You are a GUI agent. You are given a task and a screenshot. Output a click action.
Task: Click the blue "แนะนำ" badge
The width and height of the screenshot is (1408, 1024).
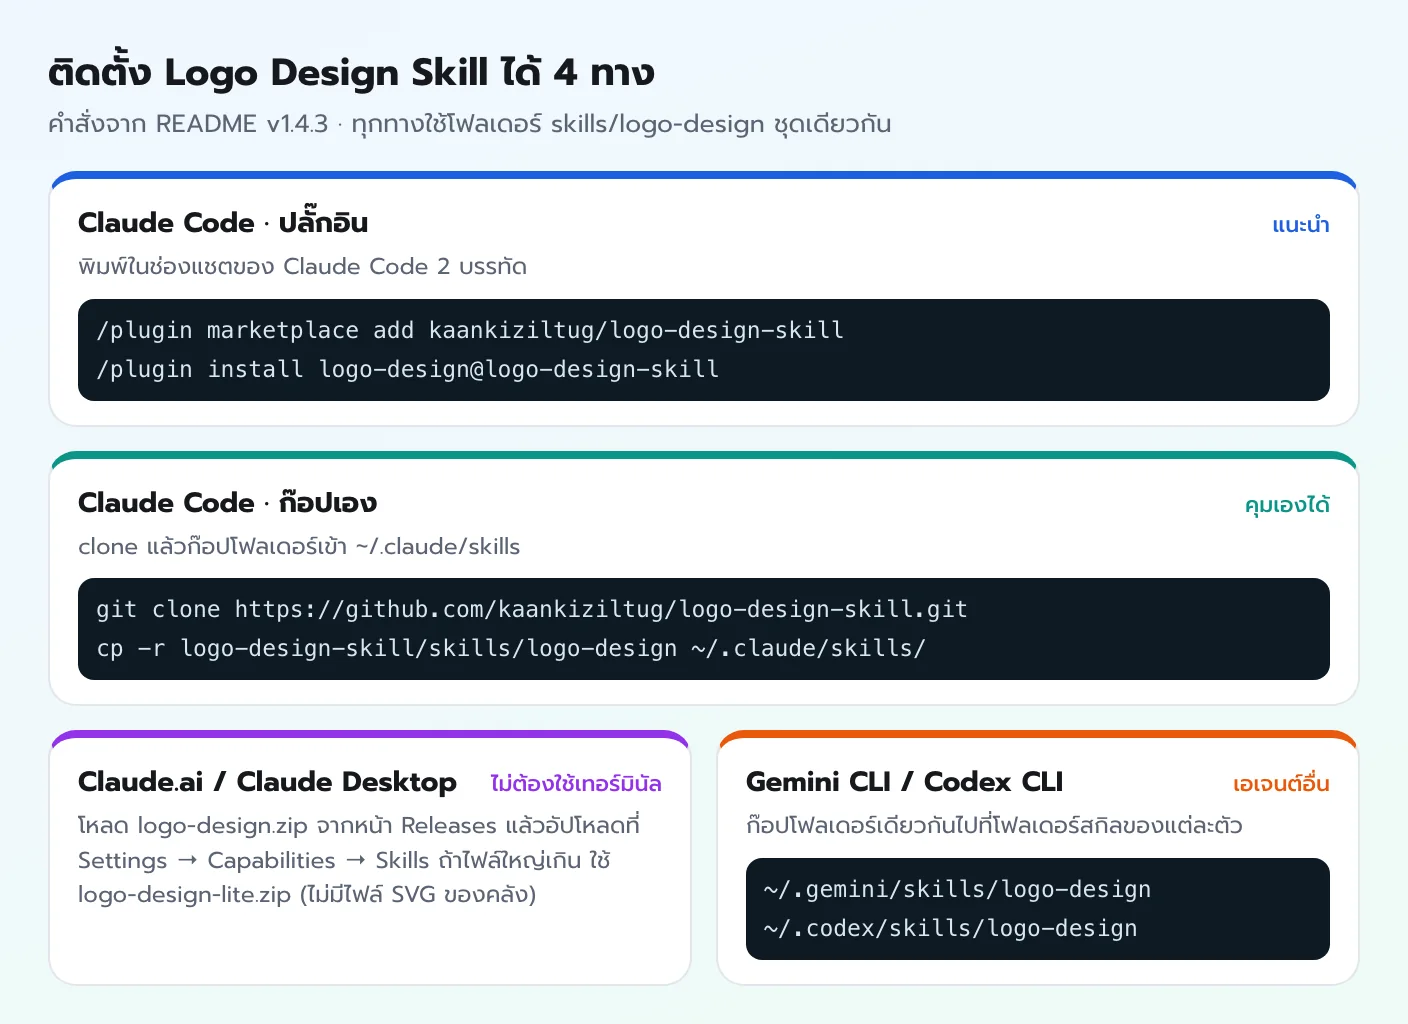(x=1301, y=225)
